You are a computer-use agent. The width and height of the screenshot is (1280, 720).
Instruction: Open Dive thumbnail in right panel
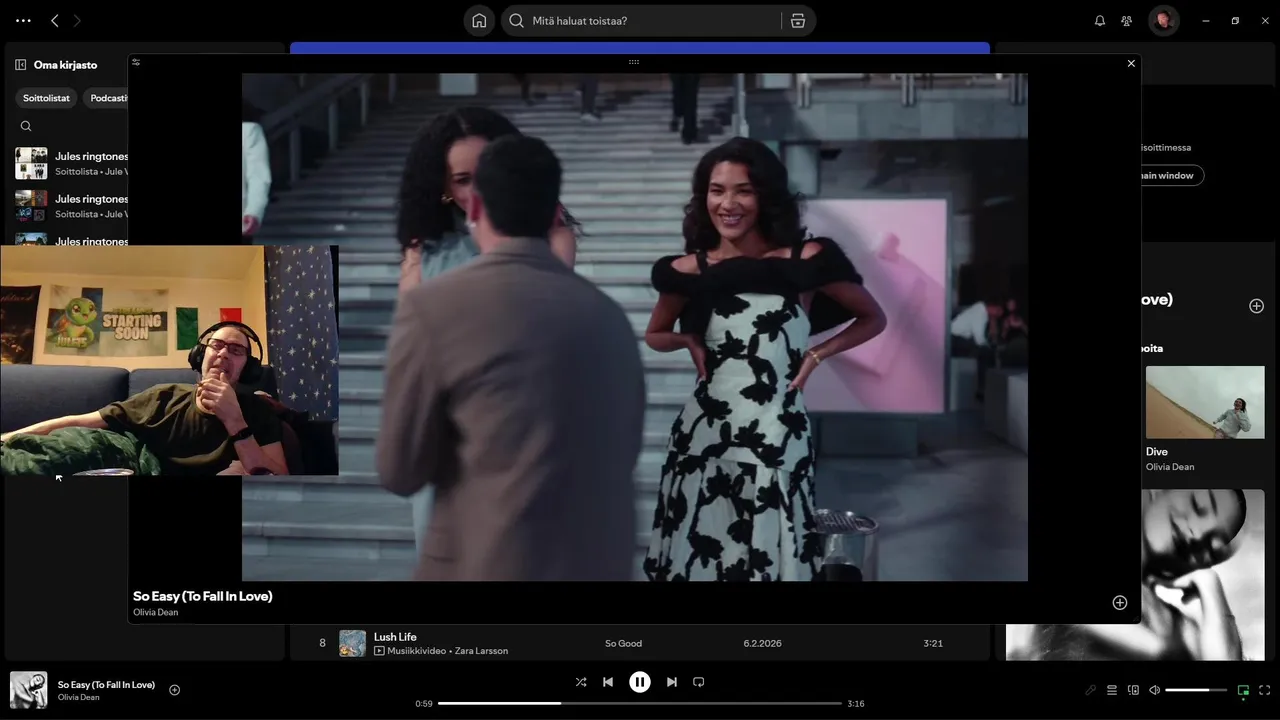point(1205,402)
